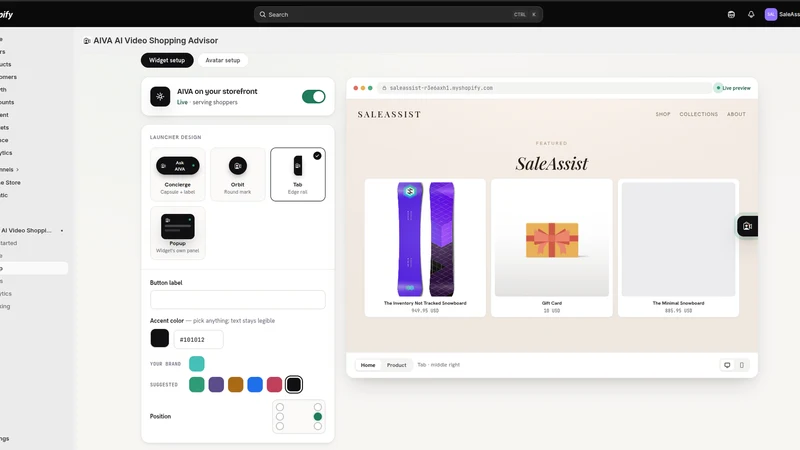Viewport: 800px width, 450px height.
Task: Click the AIVA storefront sparkle icon
Action: (x=160, y=96)
